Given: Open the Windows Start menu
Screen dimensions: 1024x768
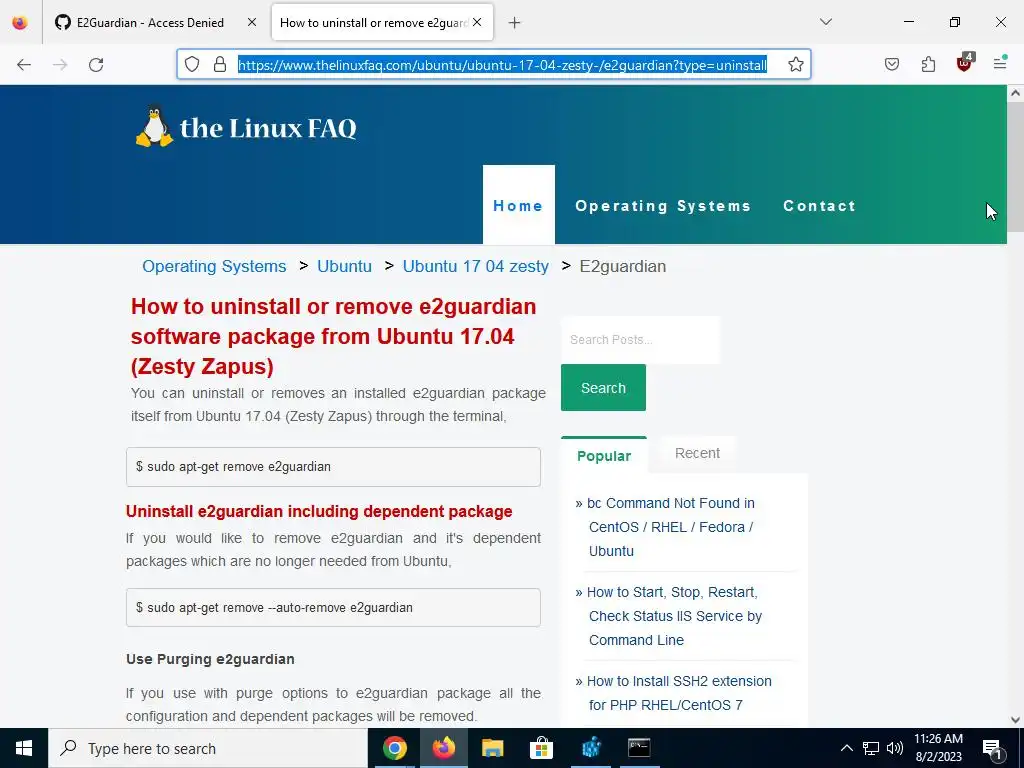Looking at the screenshot, I should tap(24, 748).
